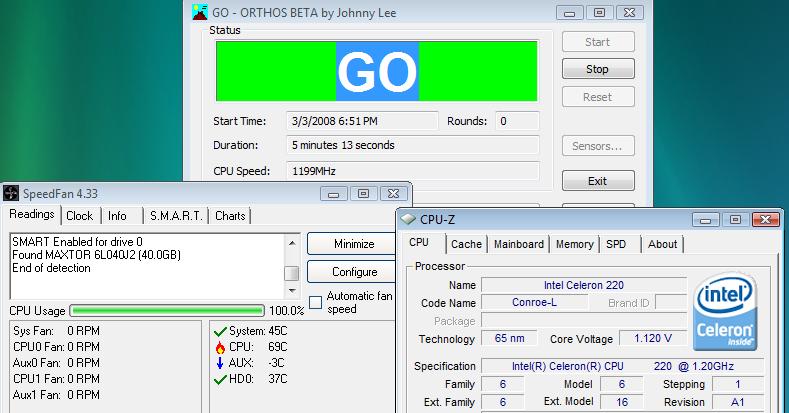Click the Revision field A1
789x413 pixels.
pyautogui.click(x=738, y=402)
